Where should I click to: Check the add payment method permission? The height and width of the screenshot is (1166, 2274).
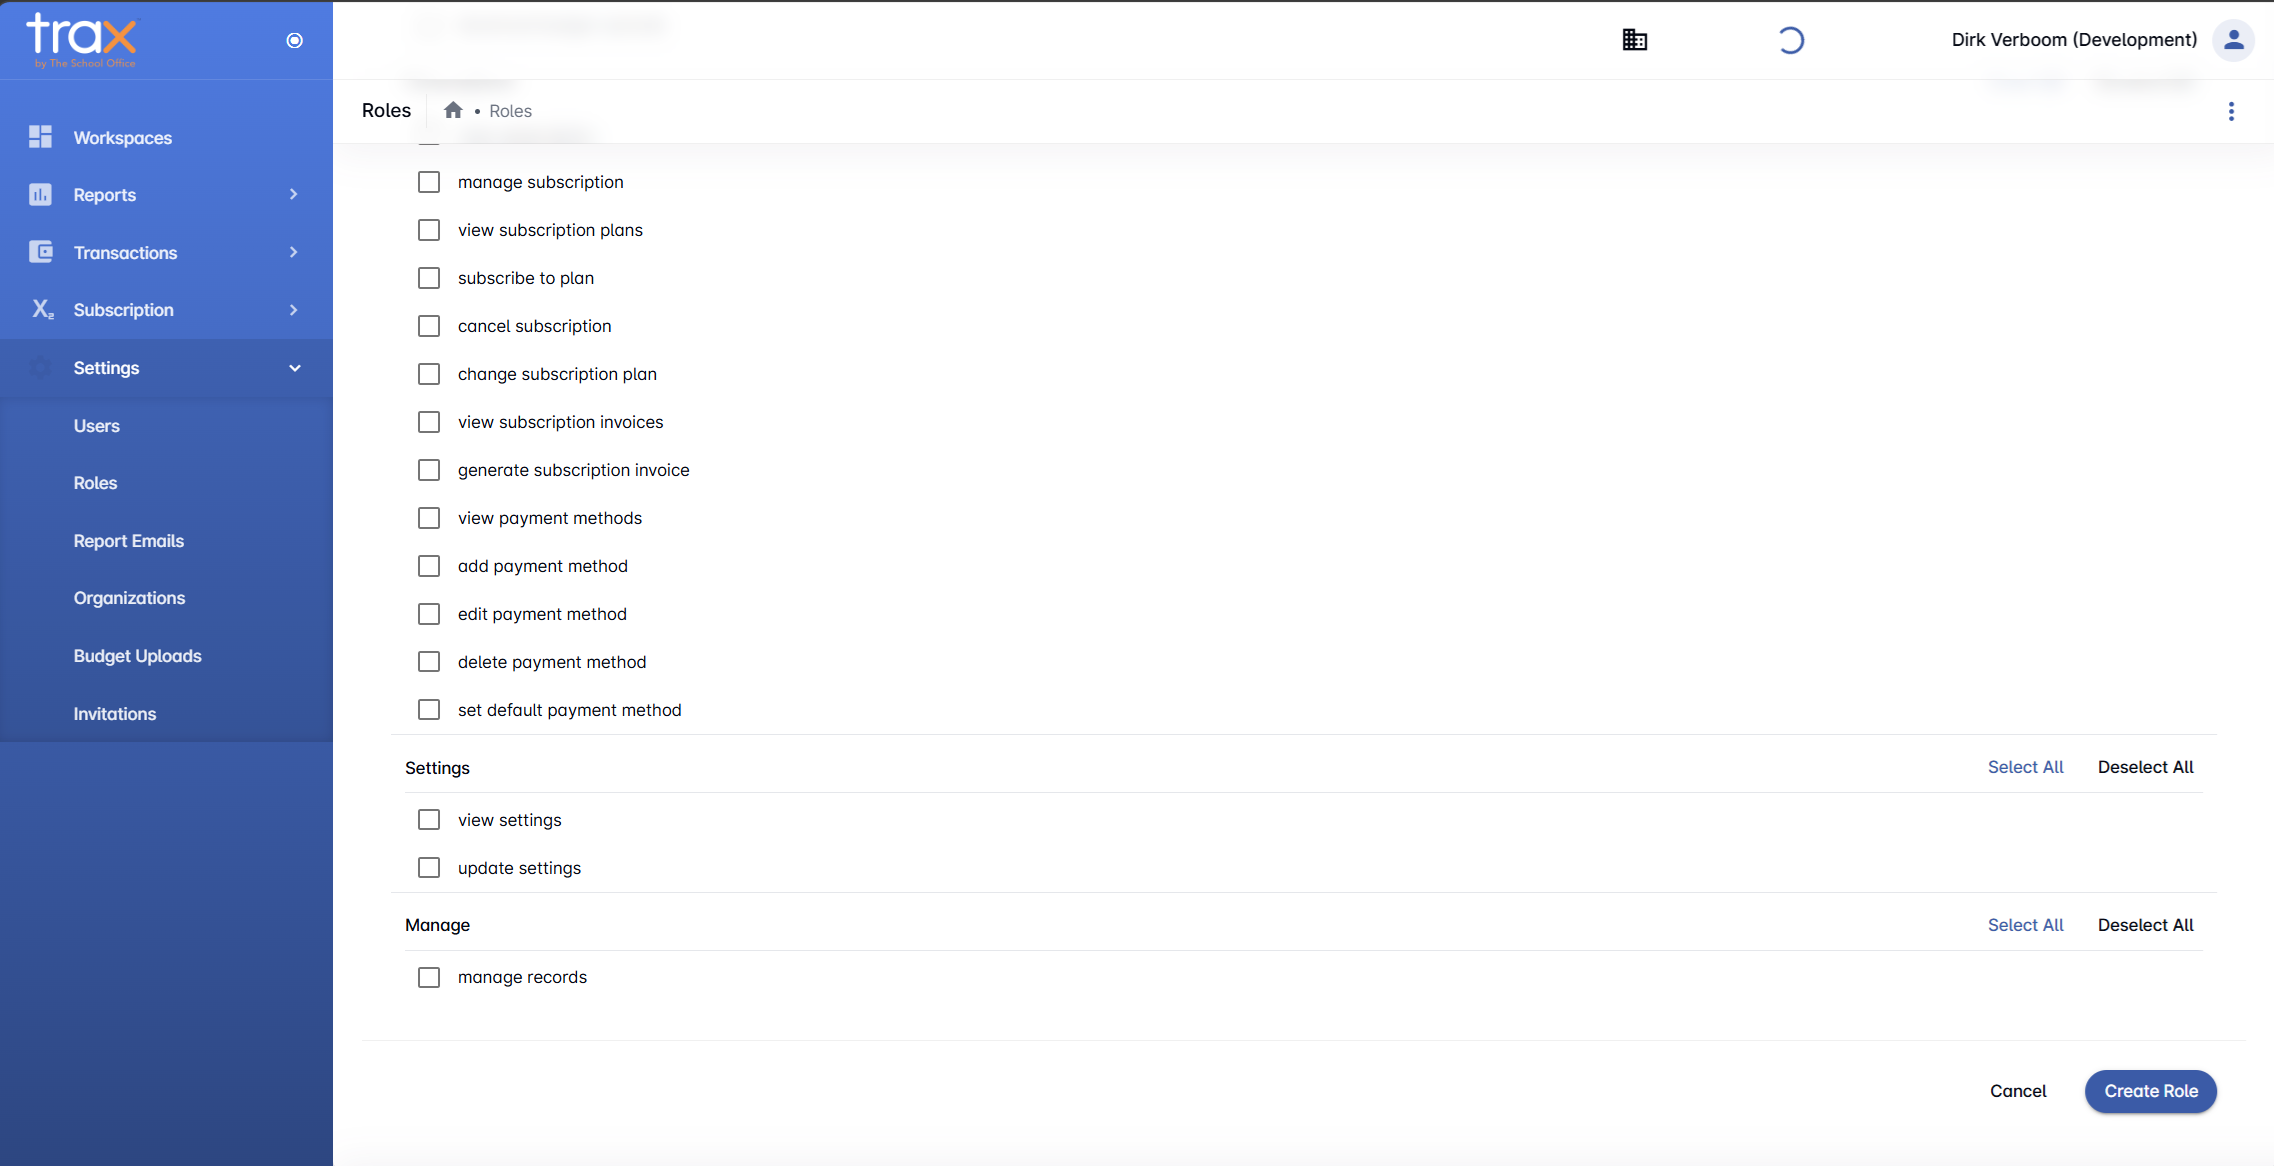tap(429, 566)
